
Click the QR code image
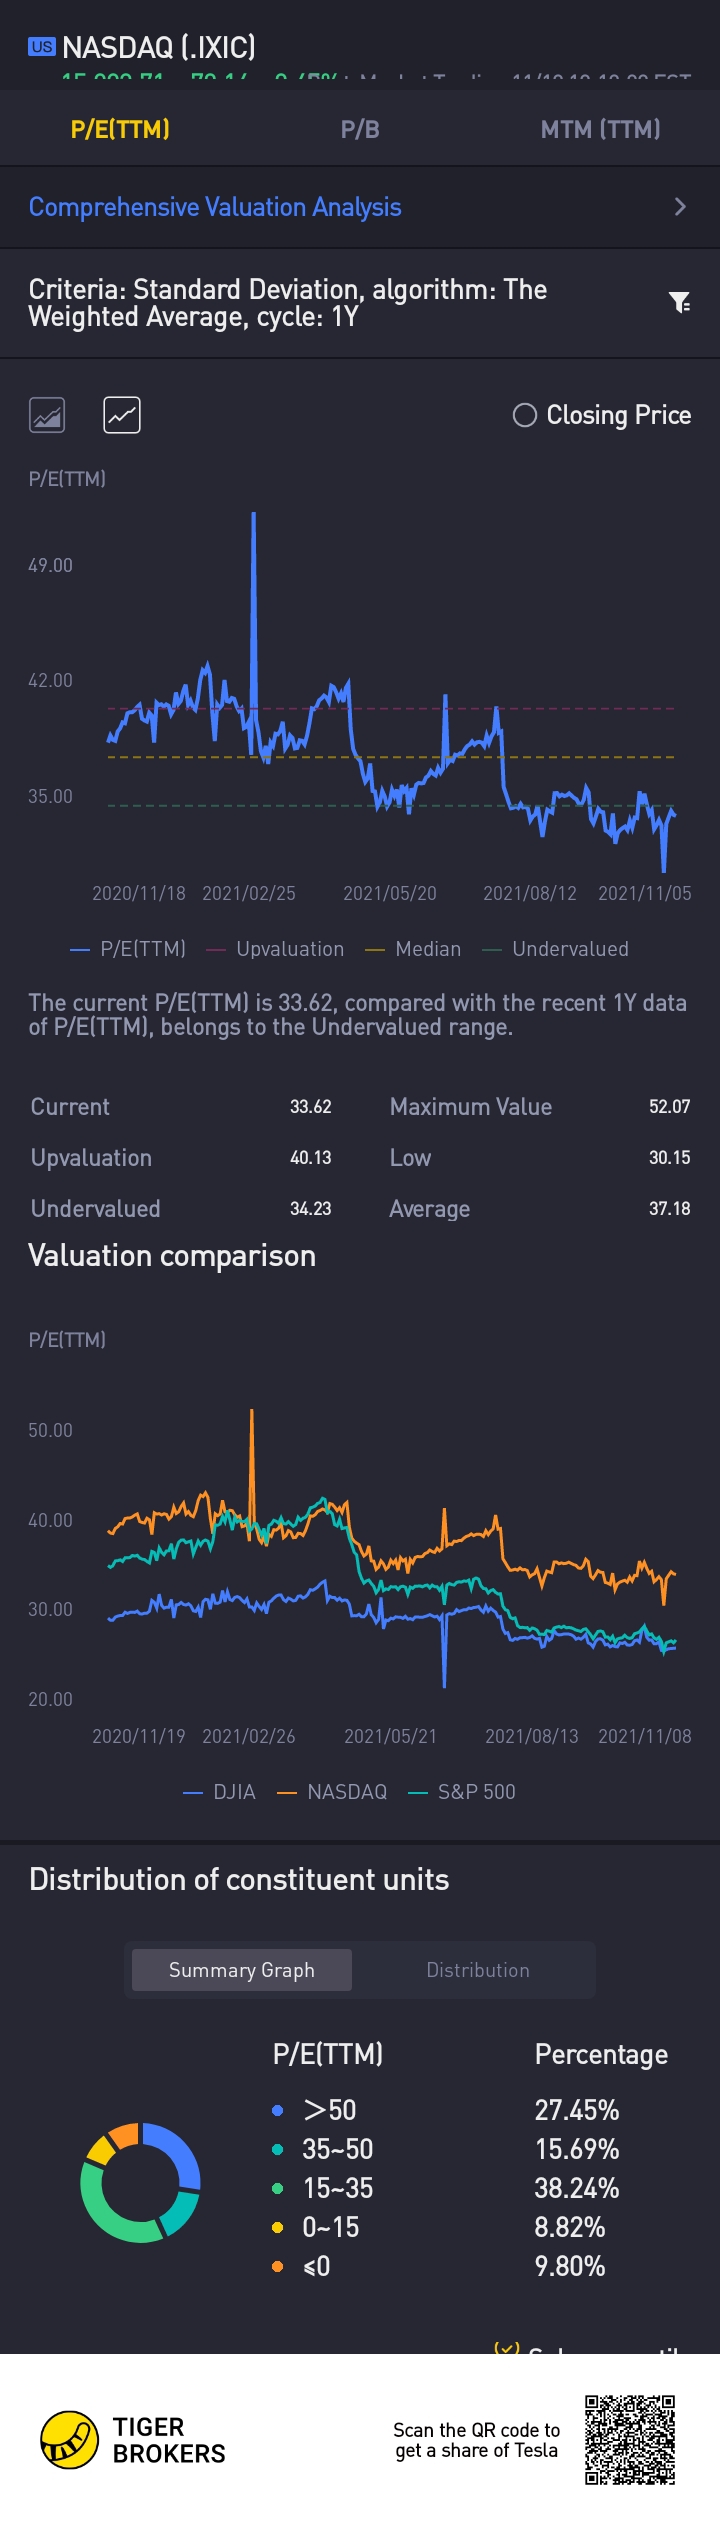coord(630,2440)
